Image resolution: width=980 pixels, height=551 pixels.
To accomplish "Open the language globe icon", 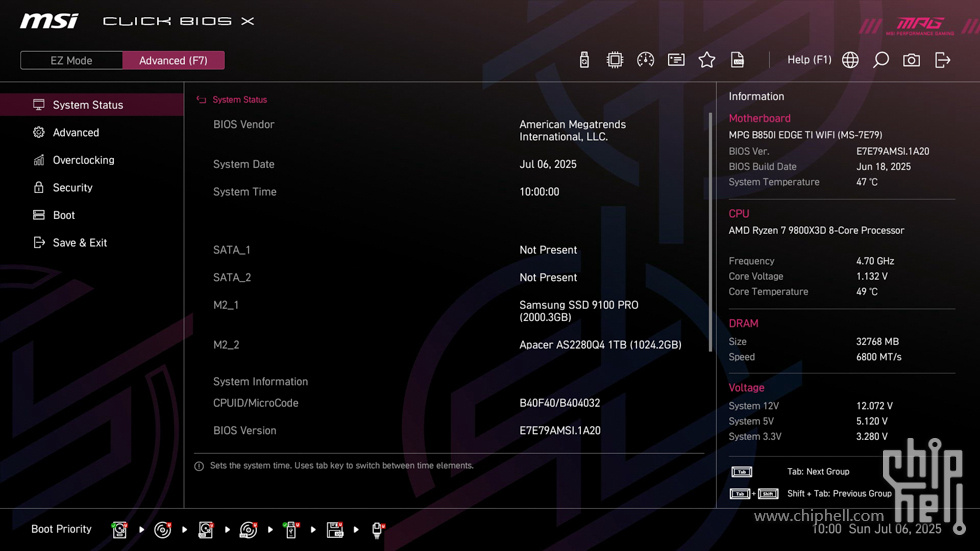I will (850, 60).
